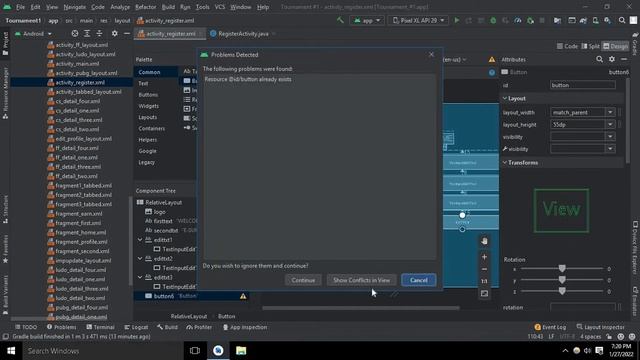640x360 pixels.
Task: Click the select opened file target icon
Action: [x=75, y=34]
